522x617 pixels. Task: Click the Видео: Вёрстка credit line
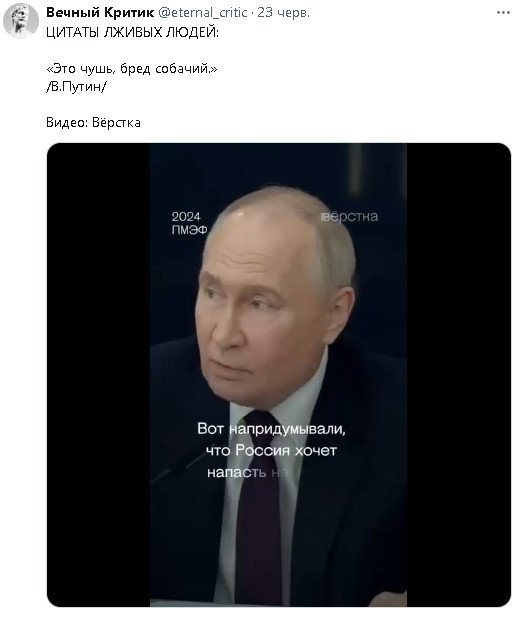pos(93,122)
